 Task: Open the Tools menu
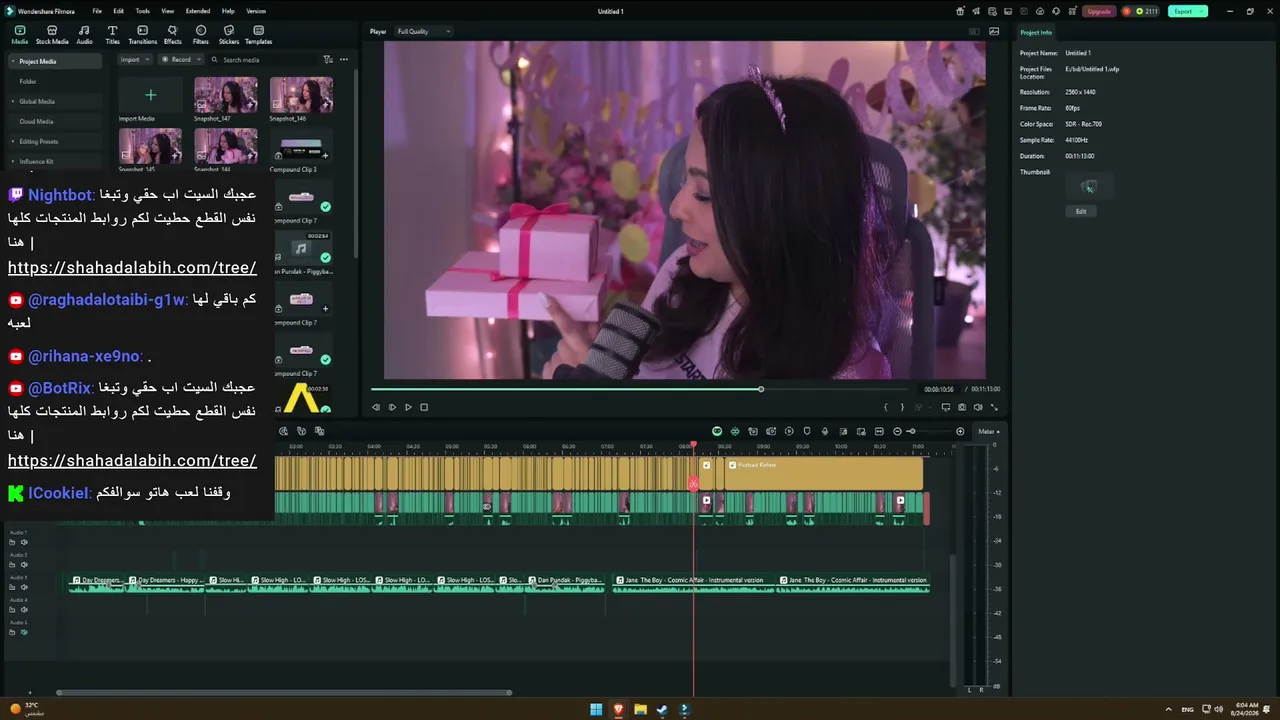coord(143,11)
